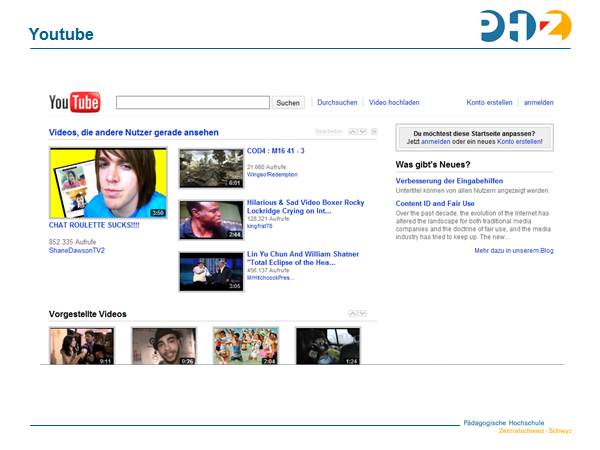Open the CHAT ROULETTE SUCKS!!!! title link

coord(94,225)
